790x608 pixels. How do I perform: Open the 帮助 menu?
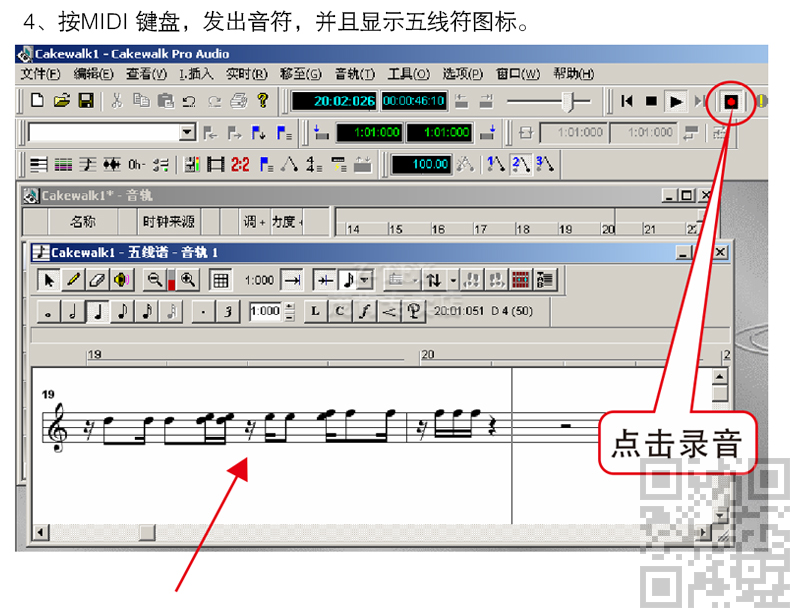click(573, 74)
